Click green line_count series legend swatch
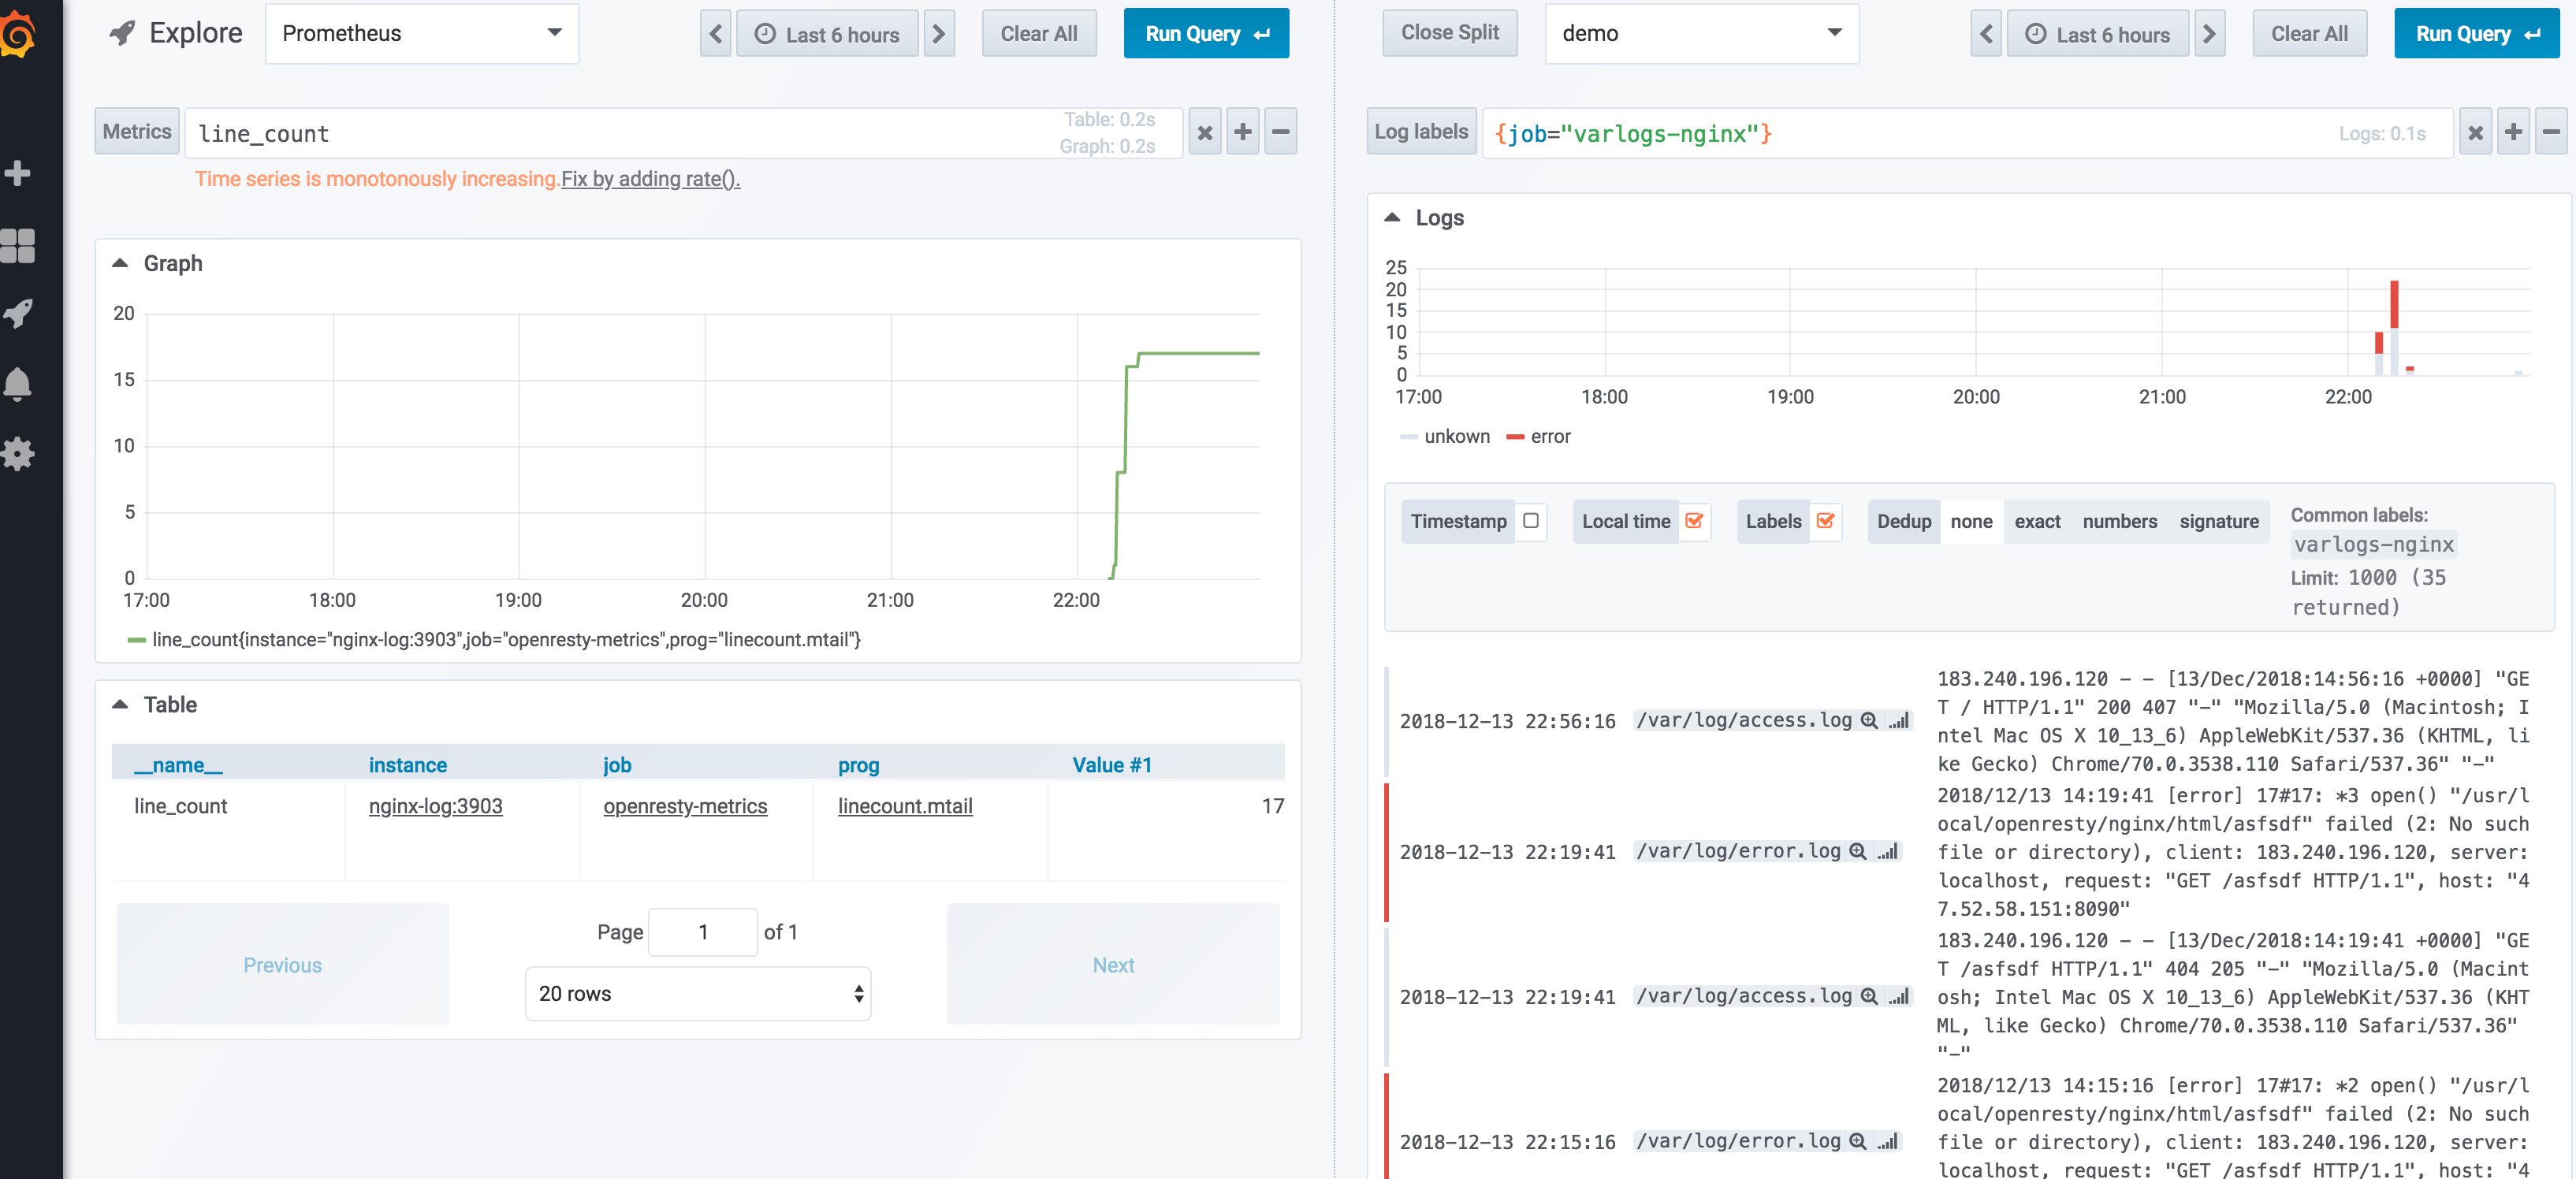Image resolution: width=2576 pixels, height=1179 pixels. [x=137, y=640]
